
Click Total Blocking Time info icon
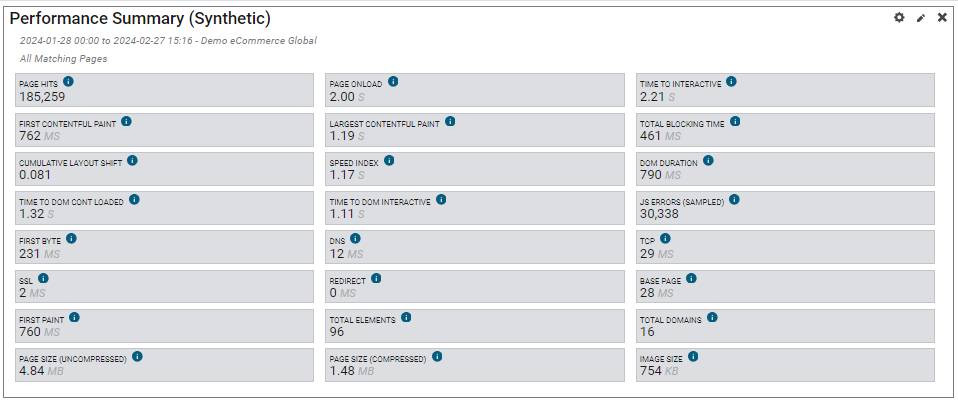click(x=735, y=121)
